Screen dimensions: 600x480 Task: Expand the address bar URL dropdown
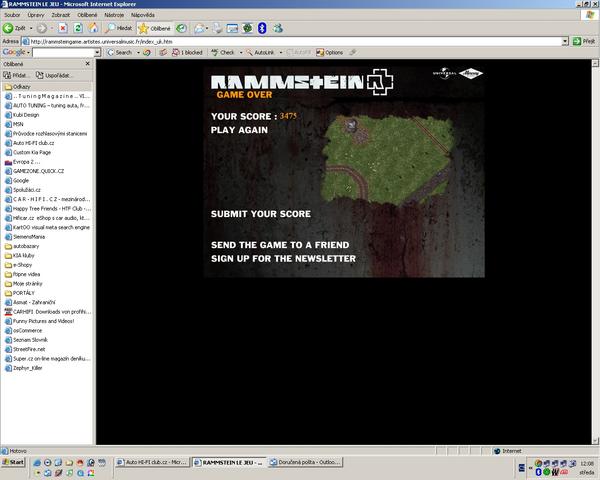coord(565,41)
